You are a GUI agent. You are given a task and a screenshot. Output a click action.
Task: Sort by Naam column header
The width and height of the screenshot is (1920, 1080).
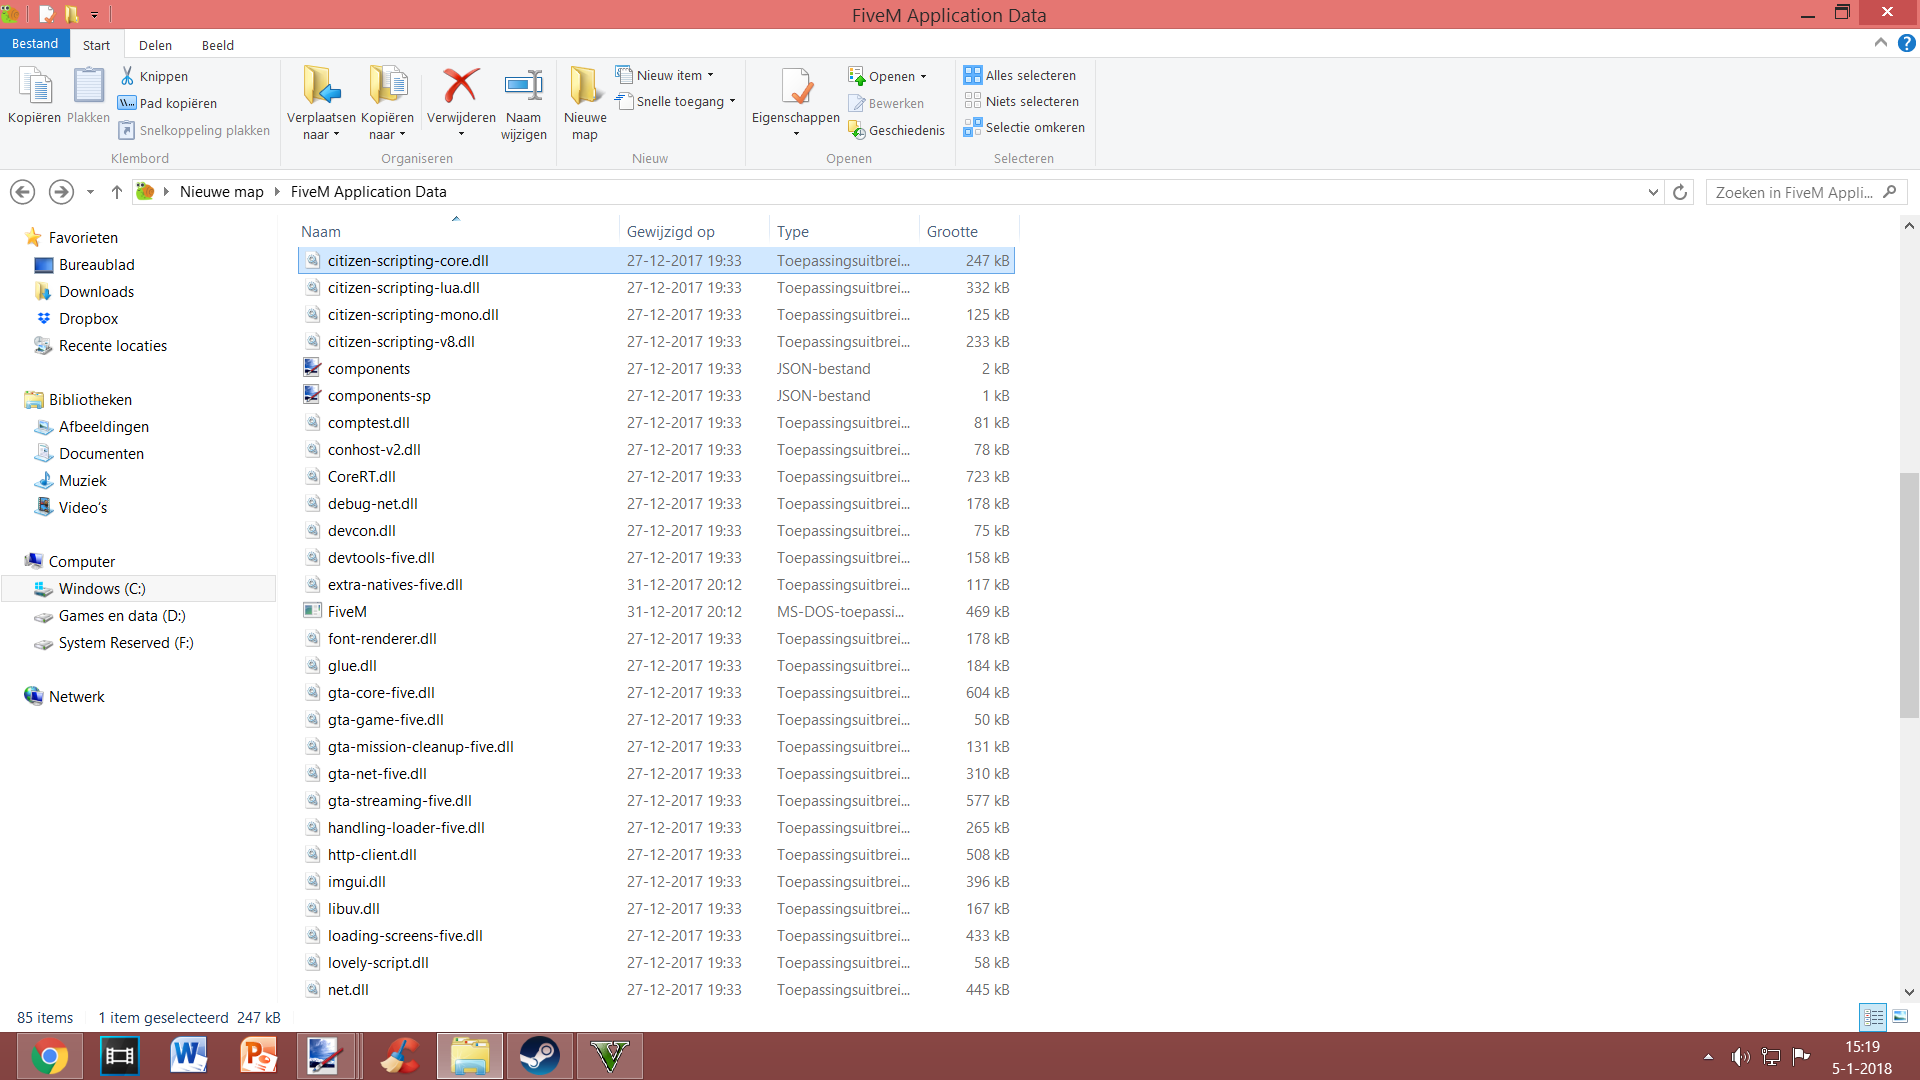[458, 232]
